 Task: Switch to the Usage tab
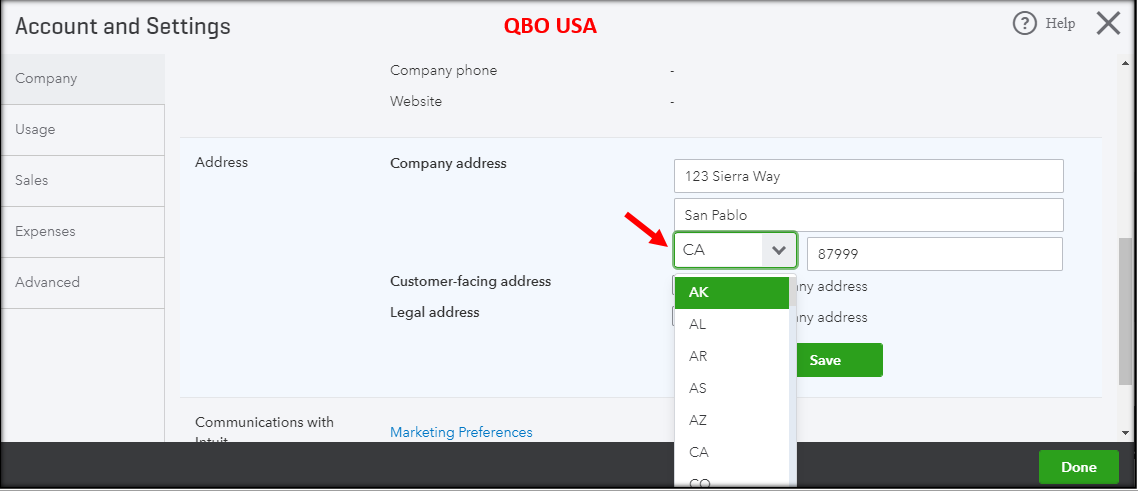click(83, 130)
